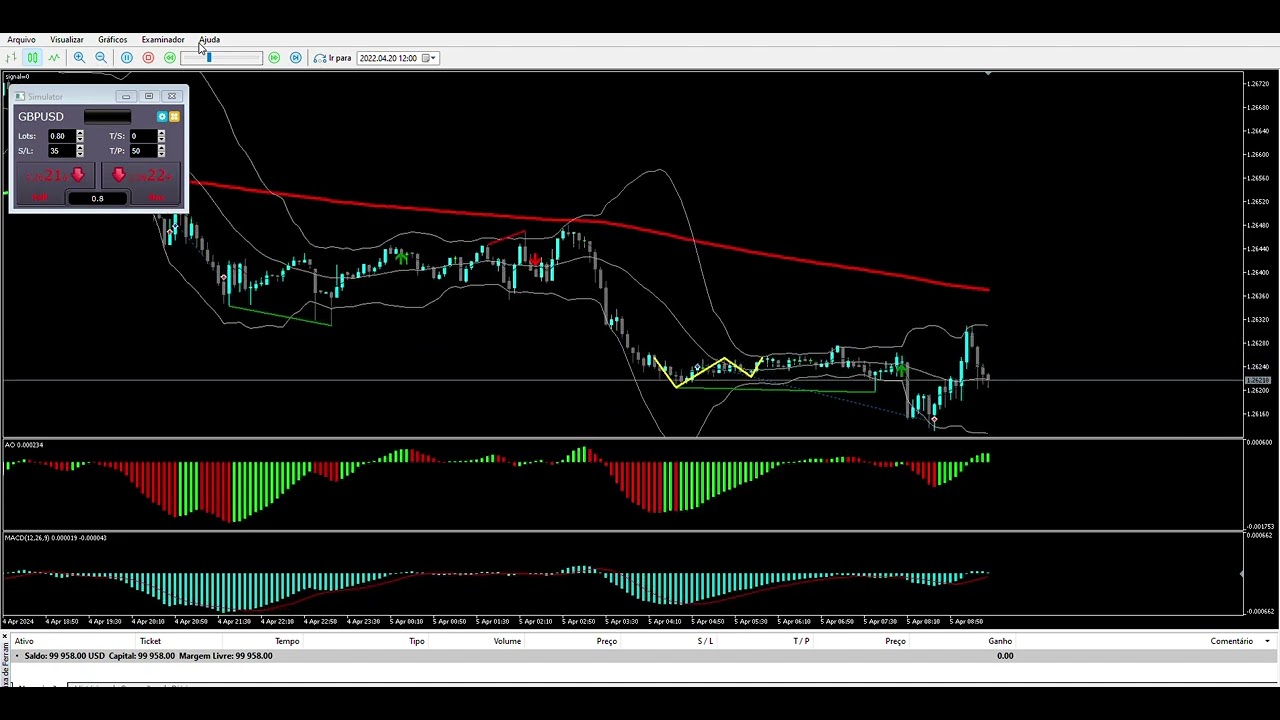Open the Examinador menu

[163, 40]
